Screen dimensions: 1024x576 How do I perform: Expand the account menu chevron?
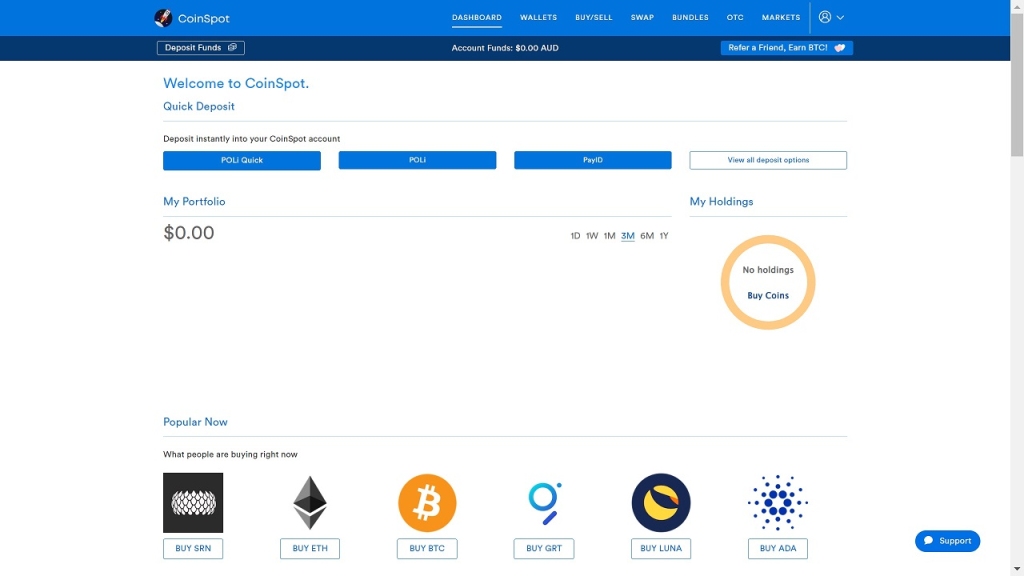840,18
